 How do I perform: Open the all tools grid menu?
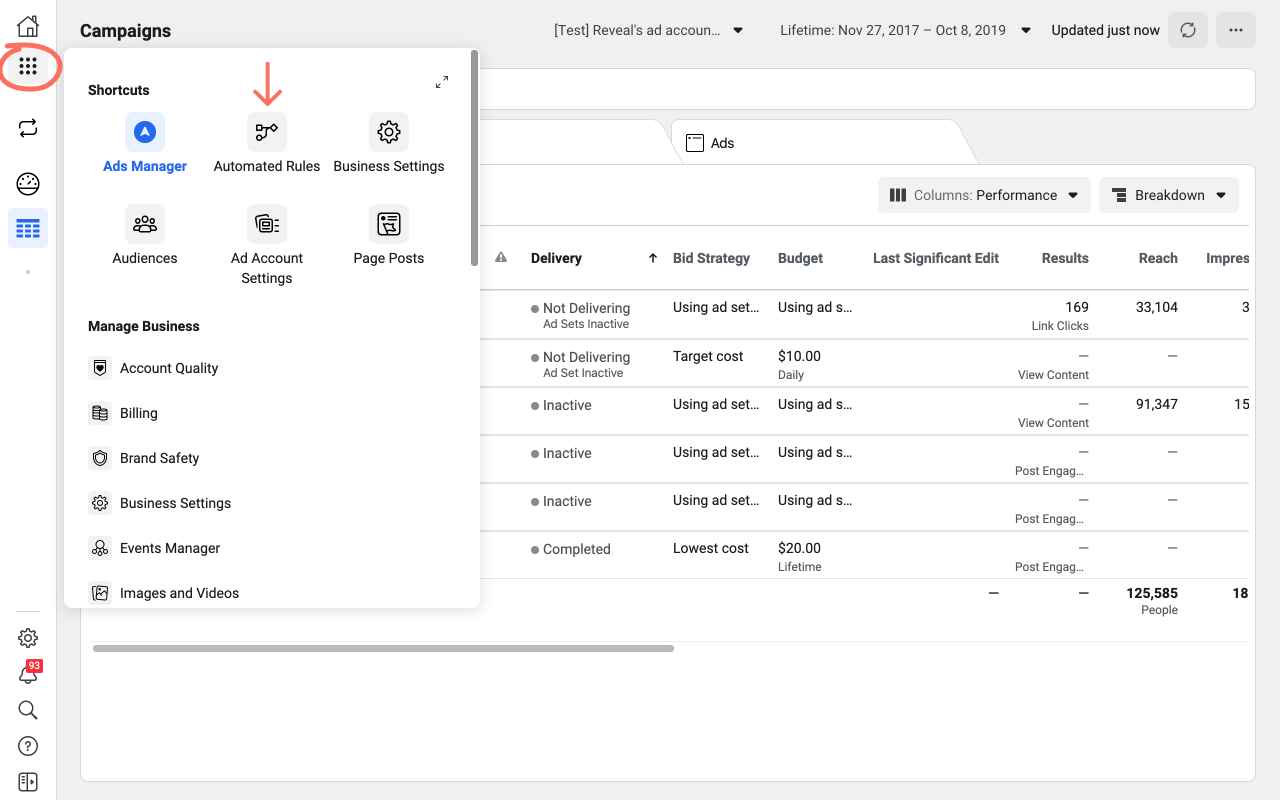pos(28,67)
